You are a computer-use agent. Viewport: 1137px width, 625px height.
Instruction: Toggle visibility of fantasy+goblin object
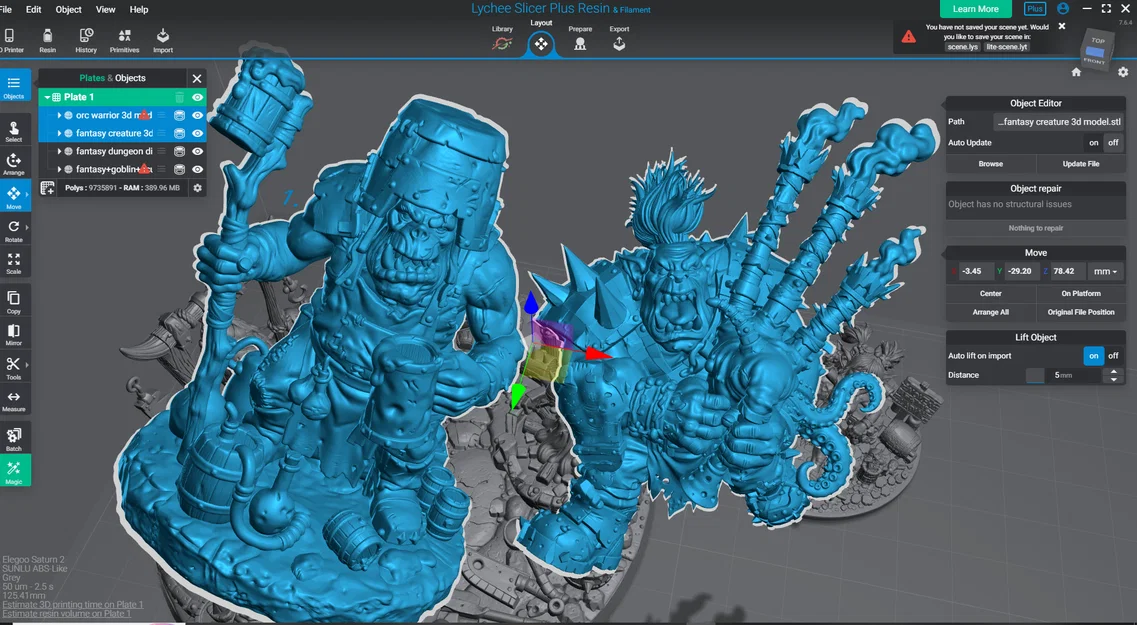click(197, 169)
